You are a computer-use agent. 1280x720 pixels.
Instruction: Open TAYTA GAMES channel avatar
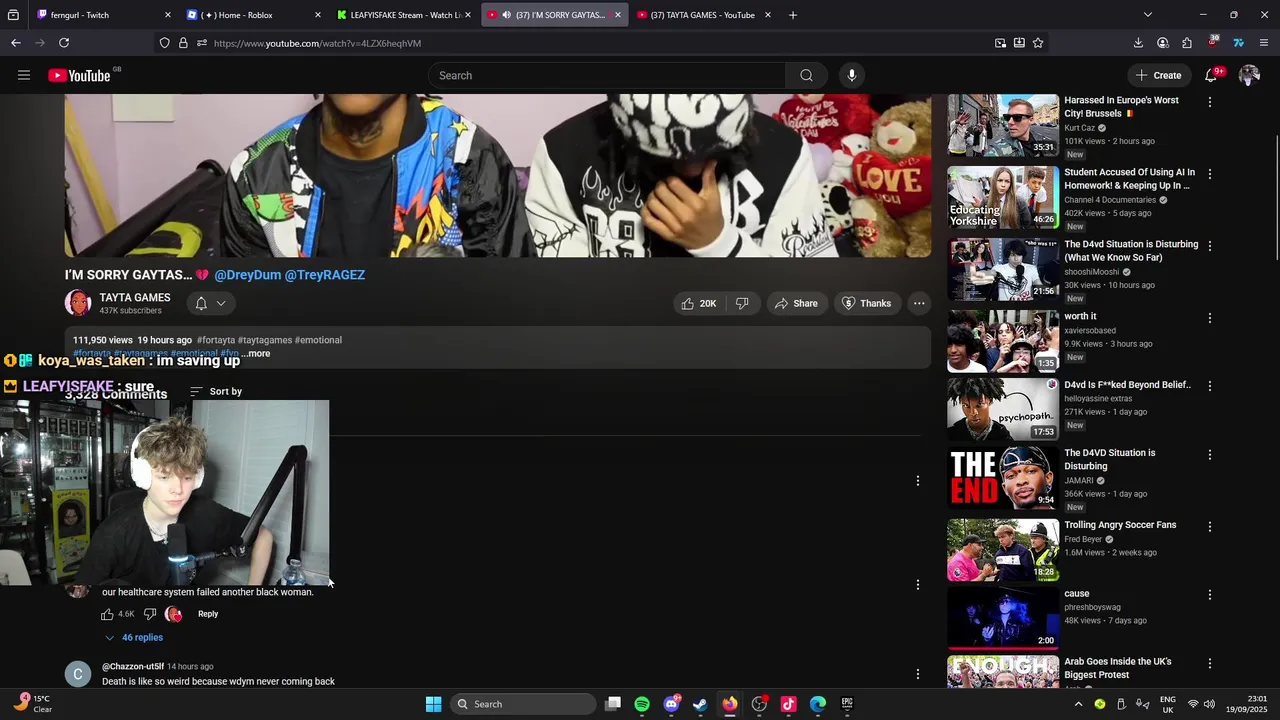coord(78,303)
